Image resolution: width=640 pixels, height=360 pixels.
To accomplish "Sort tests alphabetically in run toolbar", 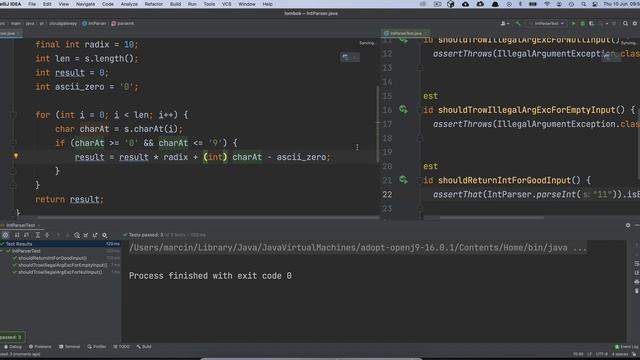I will (17, 235).
